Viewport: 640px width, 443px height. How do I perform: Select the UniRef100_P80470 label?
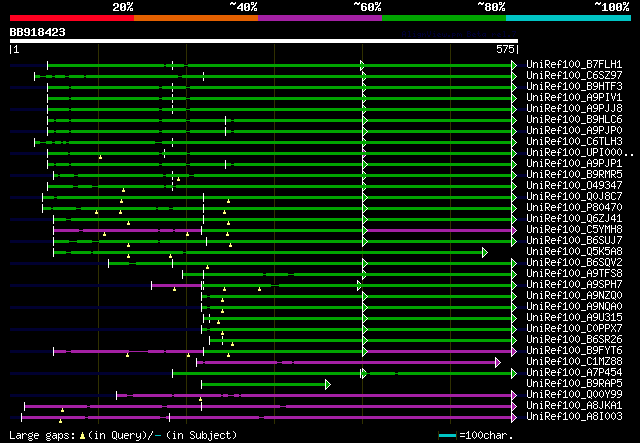pos(574,208)
